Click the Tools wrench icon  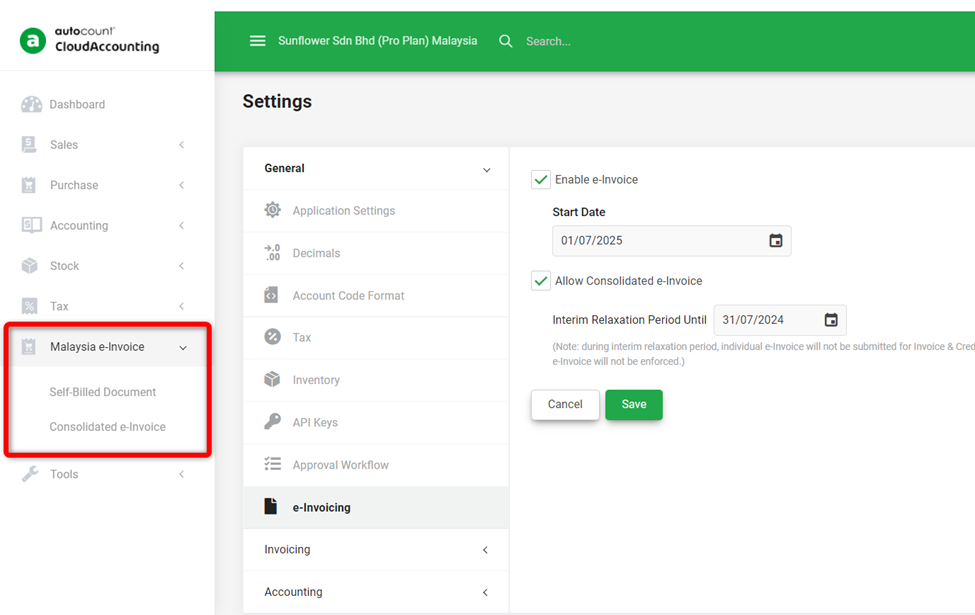click(x=30, y=474)
